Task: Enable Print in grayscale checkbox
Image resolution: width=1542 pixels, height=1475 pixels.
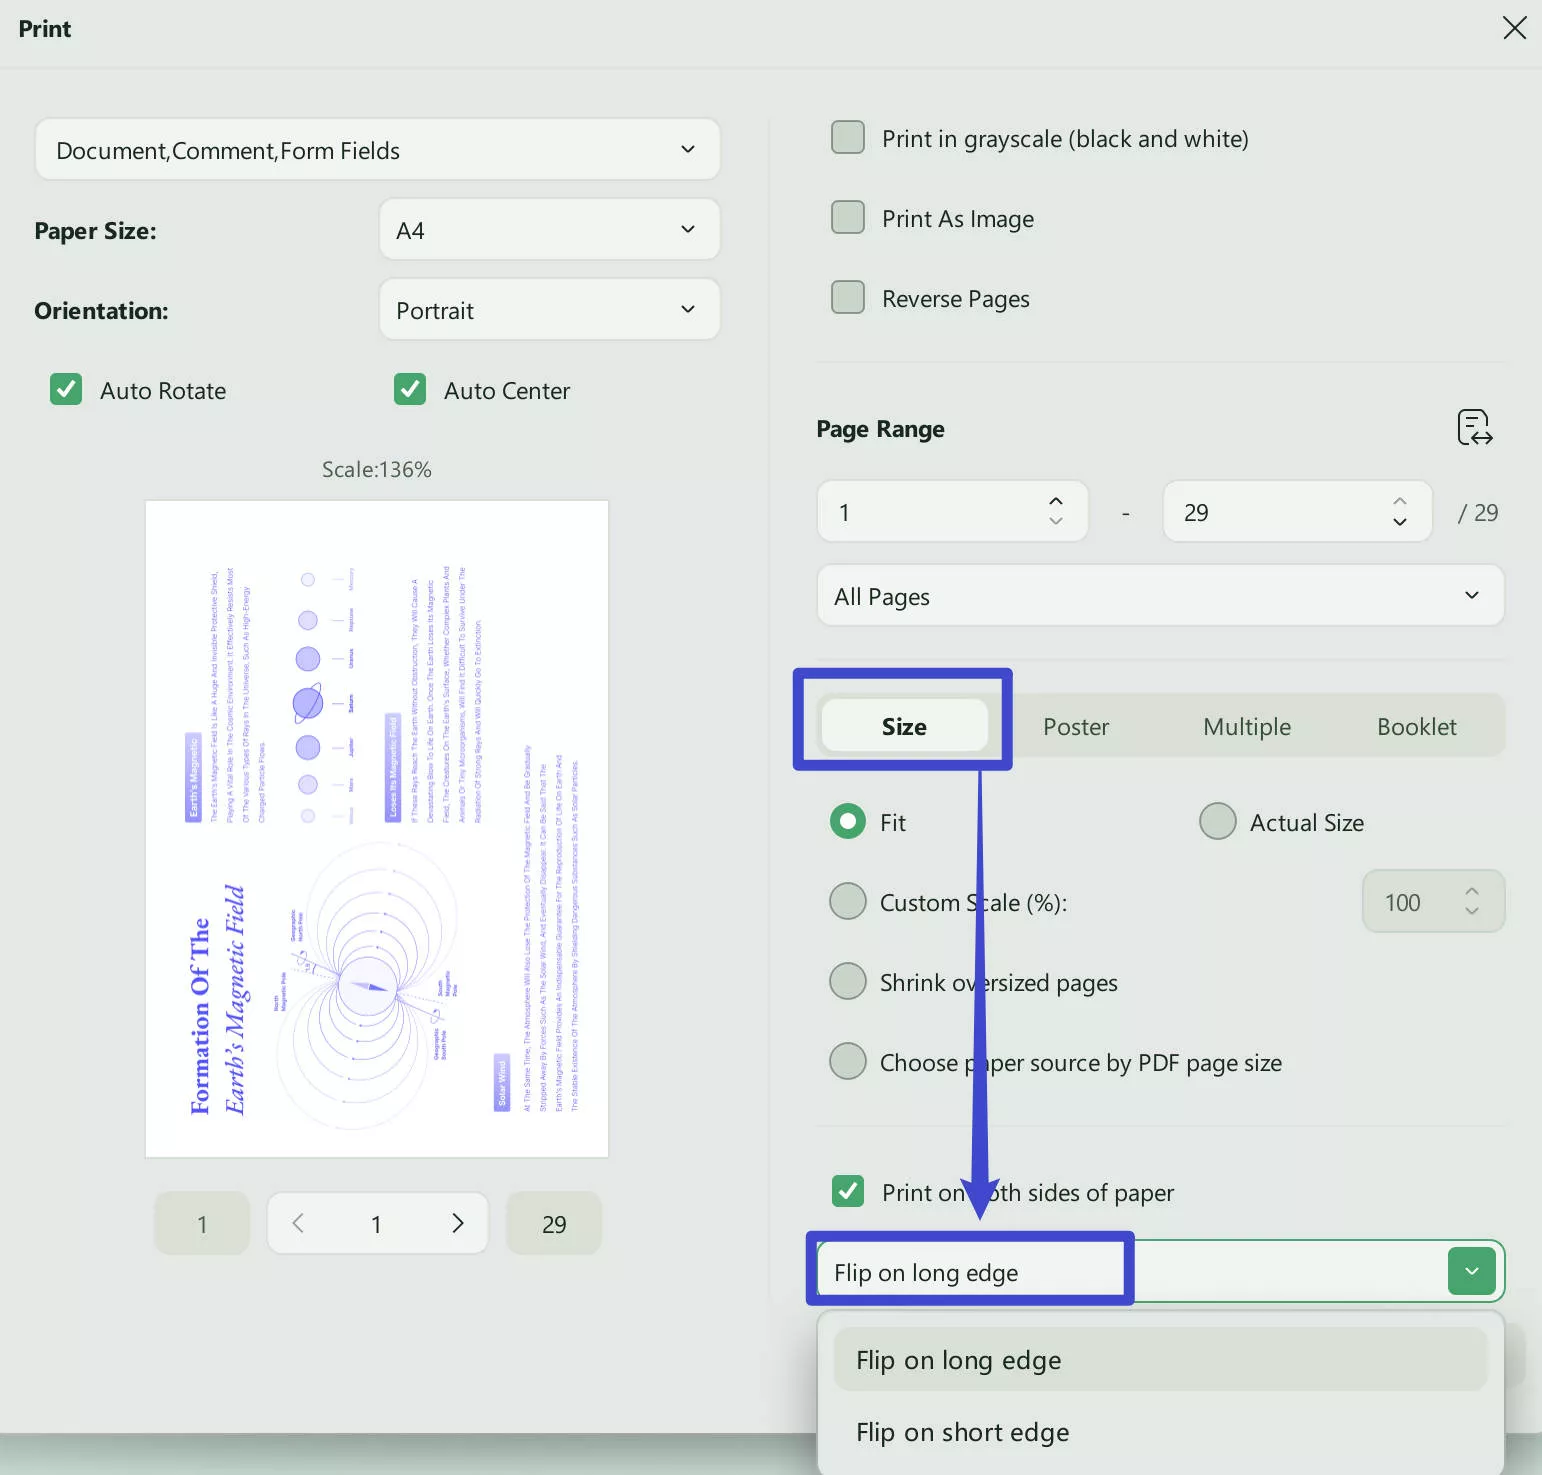Action: click(x=848, y=138)
